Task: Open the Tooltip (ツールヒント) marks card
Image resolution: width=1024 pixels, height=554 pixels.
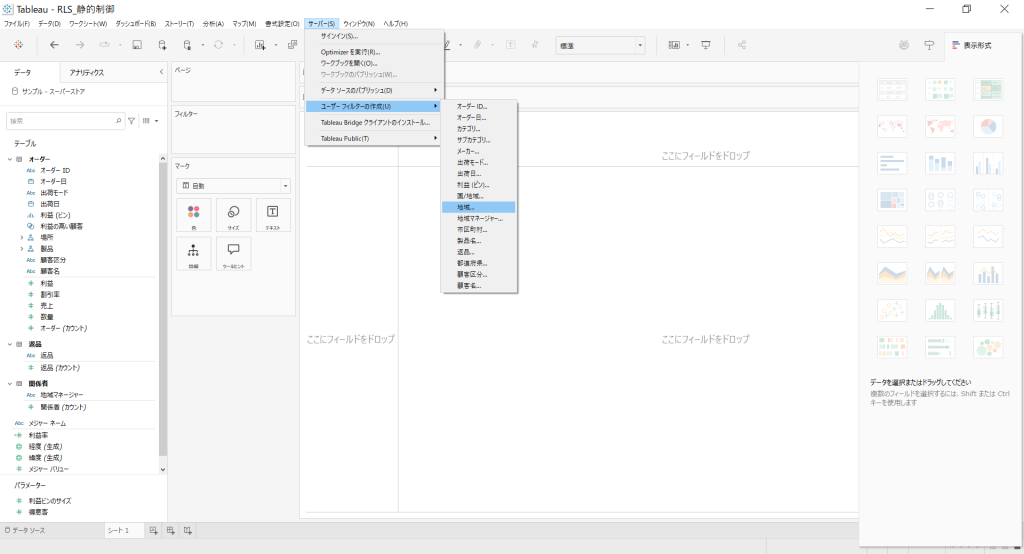Action: 233,254
